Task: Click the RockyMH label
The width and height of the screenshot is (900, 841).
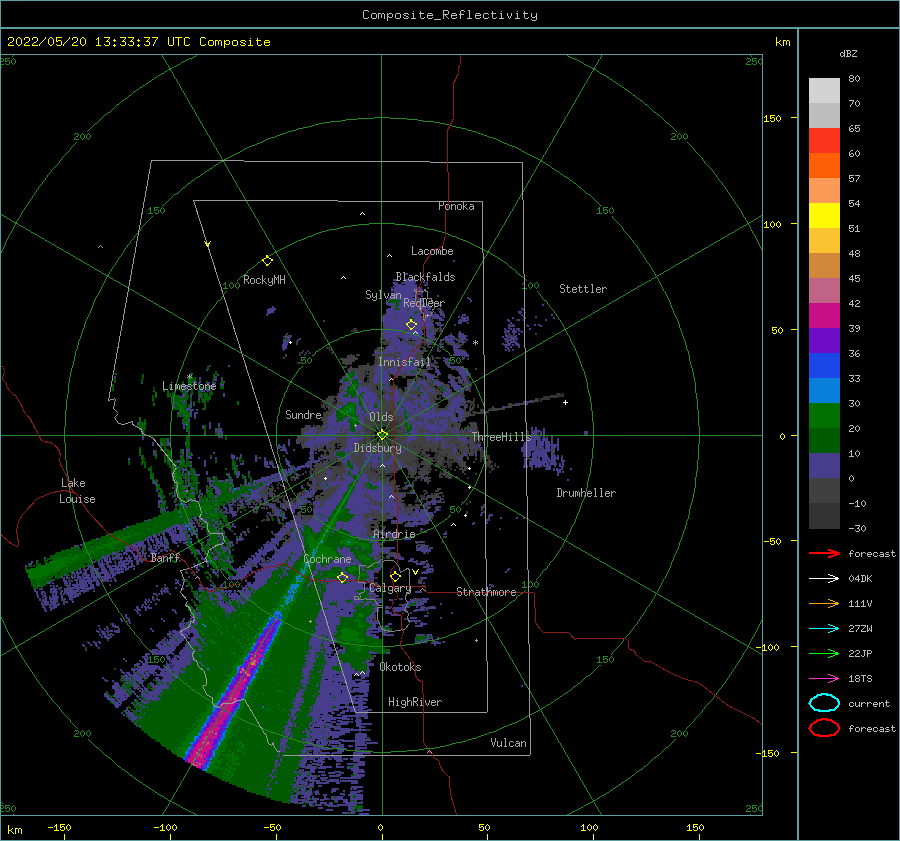Action: [264, 280]
